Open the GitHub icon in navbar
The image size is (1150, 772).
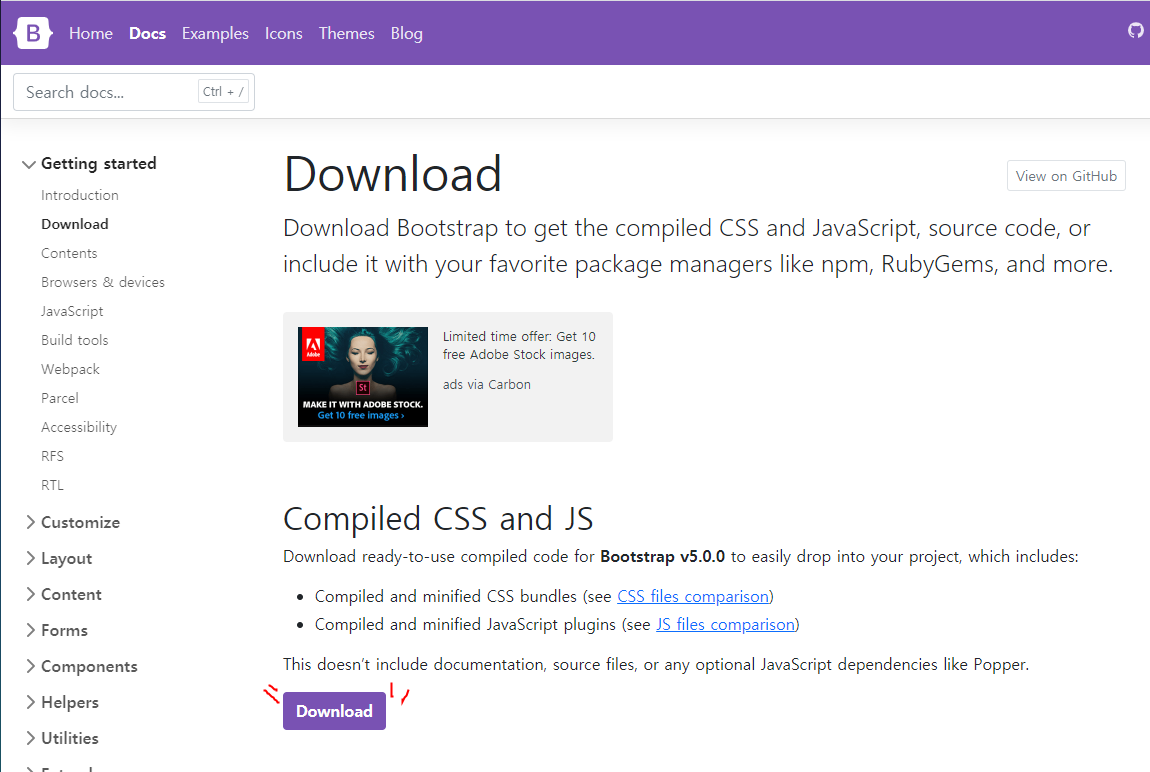(x=1136, y=31)
